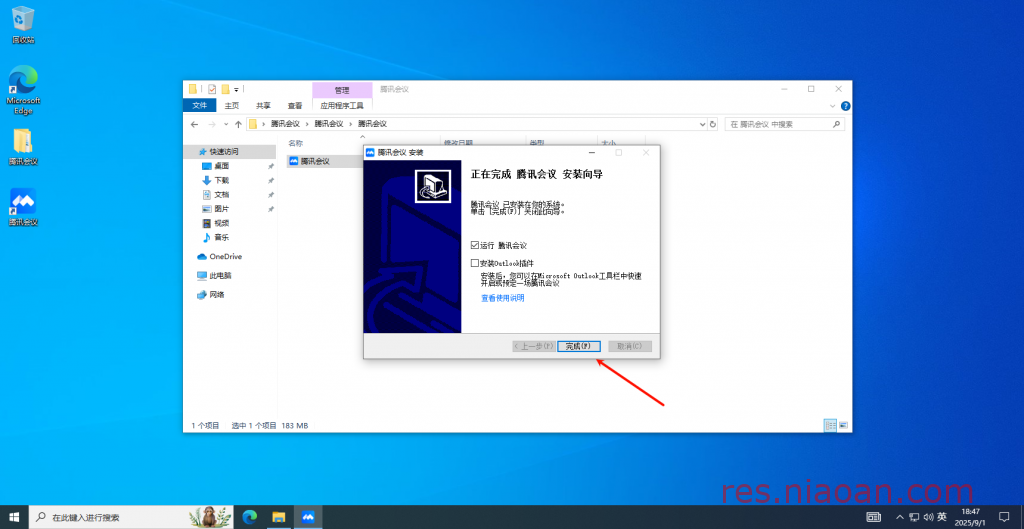1024x529 pixels.
Task: Open 视频 in the navigation pane
Action: (221, 223)
